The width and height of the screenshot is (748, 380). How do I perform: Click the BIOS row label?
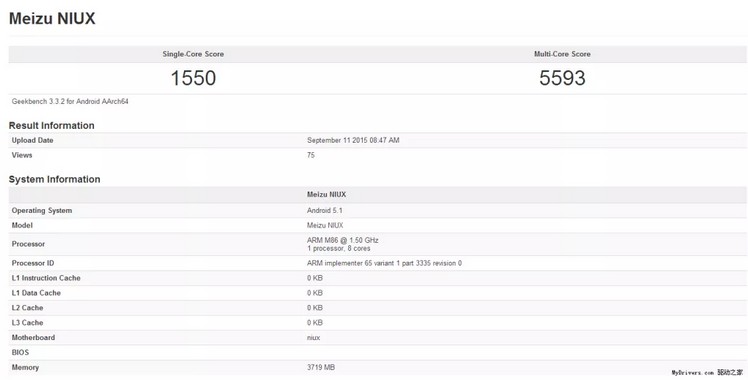coord(20,352)
